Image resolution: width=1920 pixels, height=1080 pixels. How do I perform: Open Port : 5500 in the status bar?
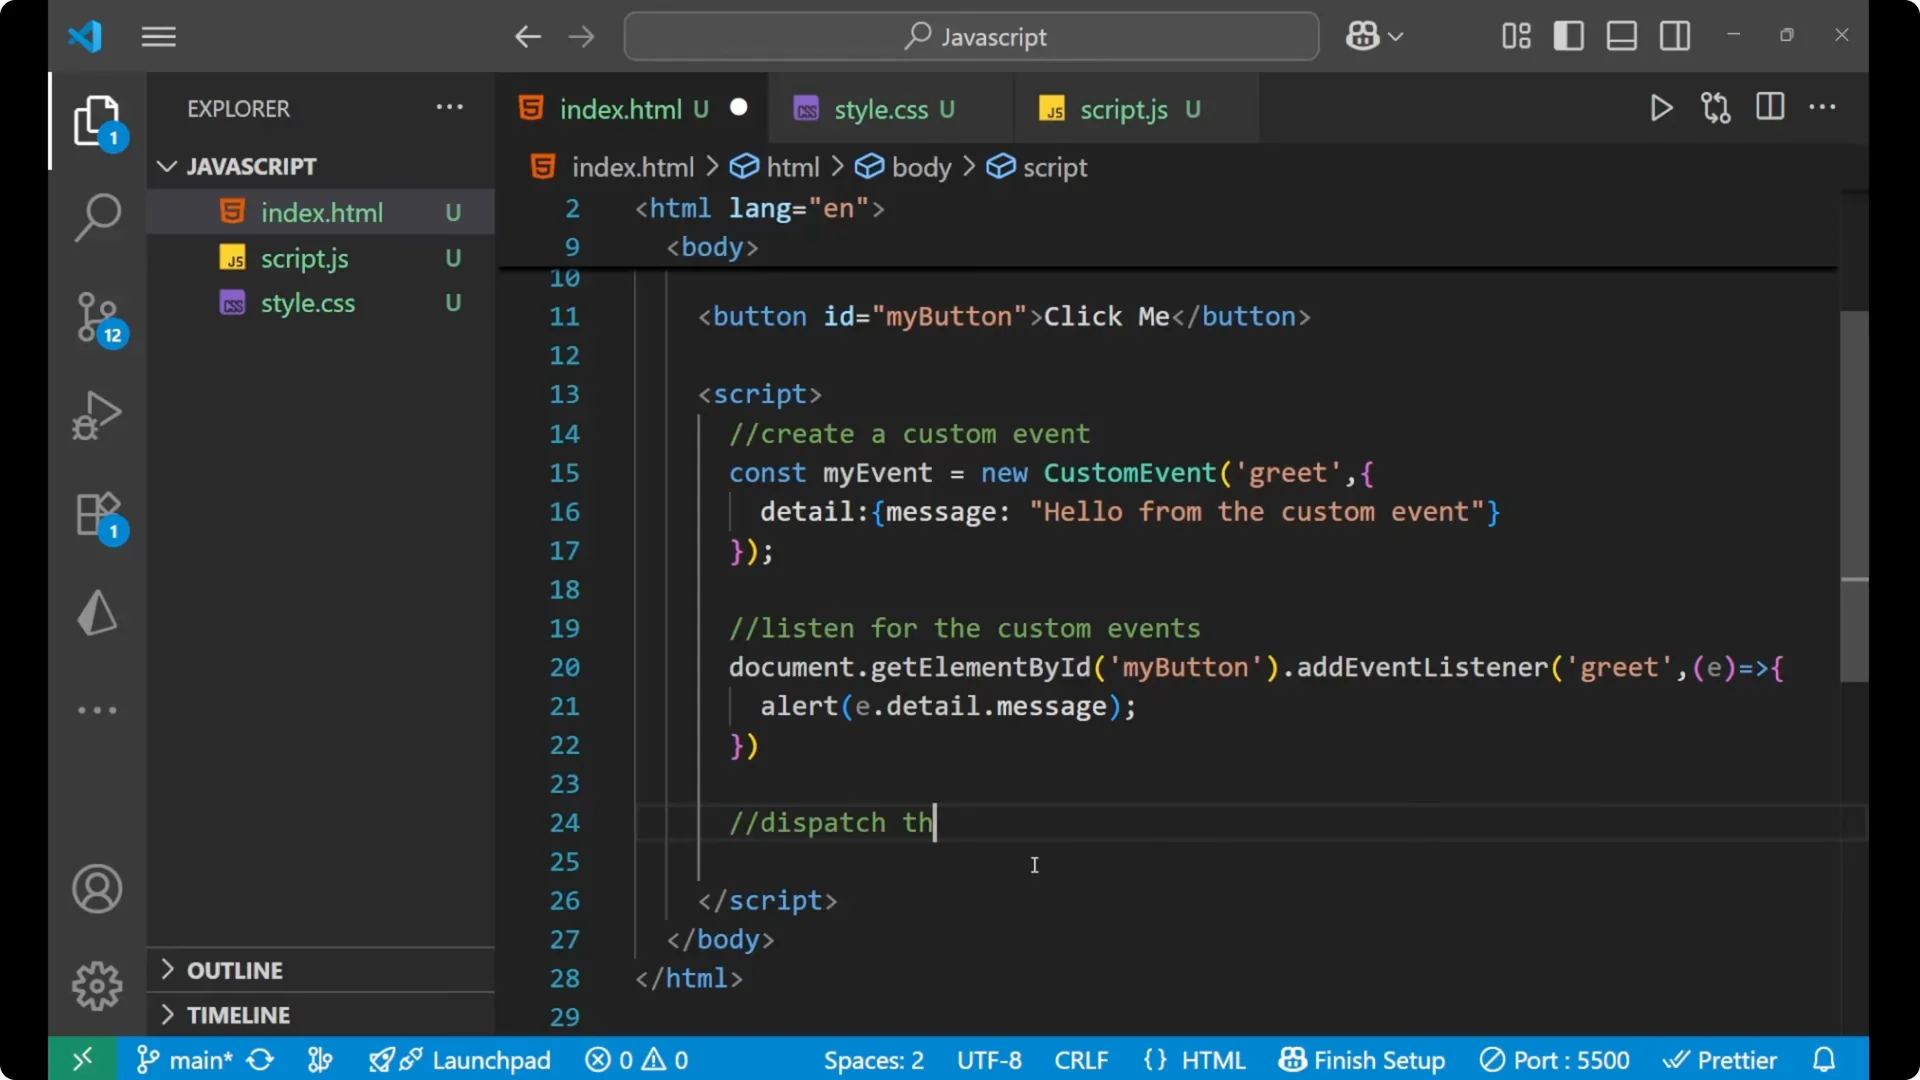pyautogui.click(x=1553, y=1059)
